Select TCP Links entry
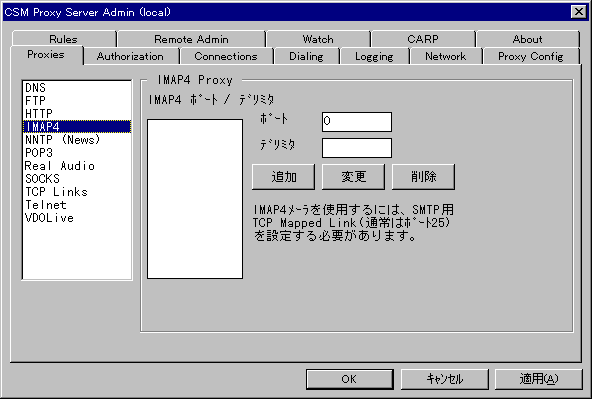The image size is (592, 399). pyautogui.click(x=77, y=192)
